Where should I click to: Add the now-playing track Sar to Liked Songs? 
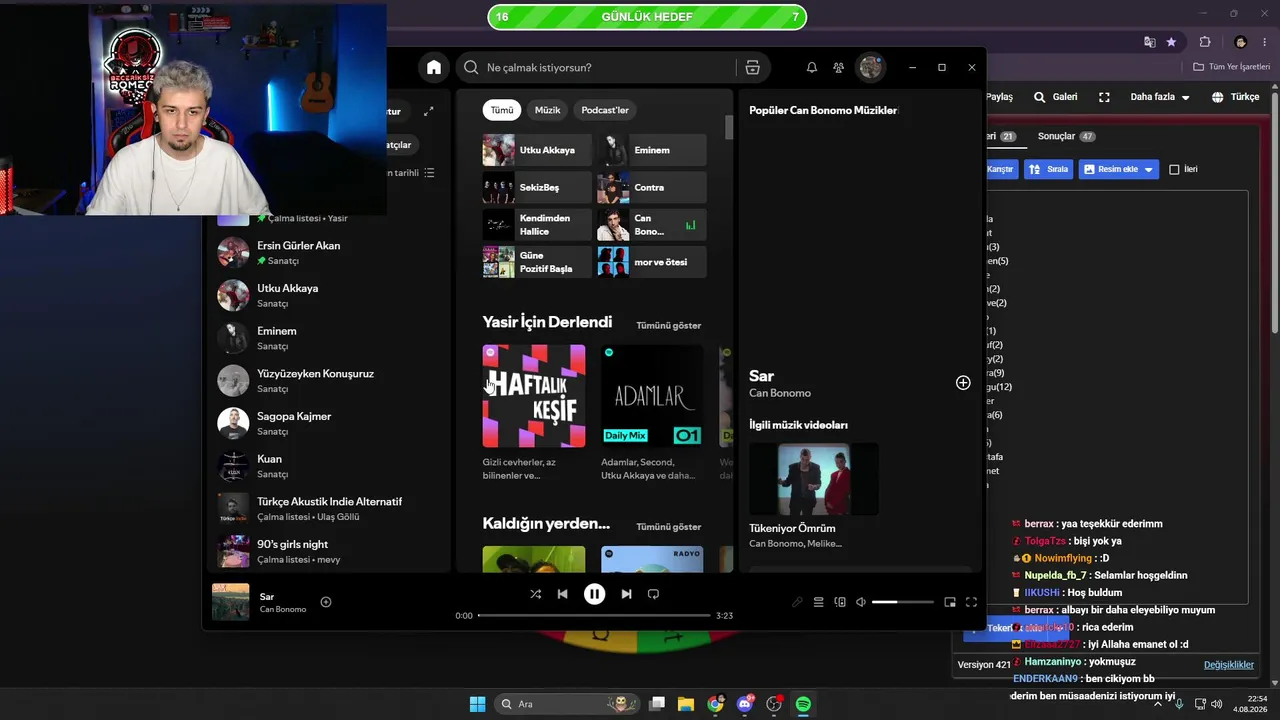pyautogui.click(x=326, y=602)
